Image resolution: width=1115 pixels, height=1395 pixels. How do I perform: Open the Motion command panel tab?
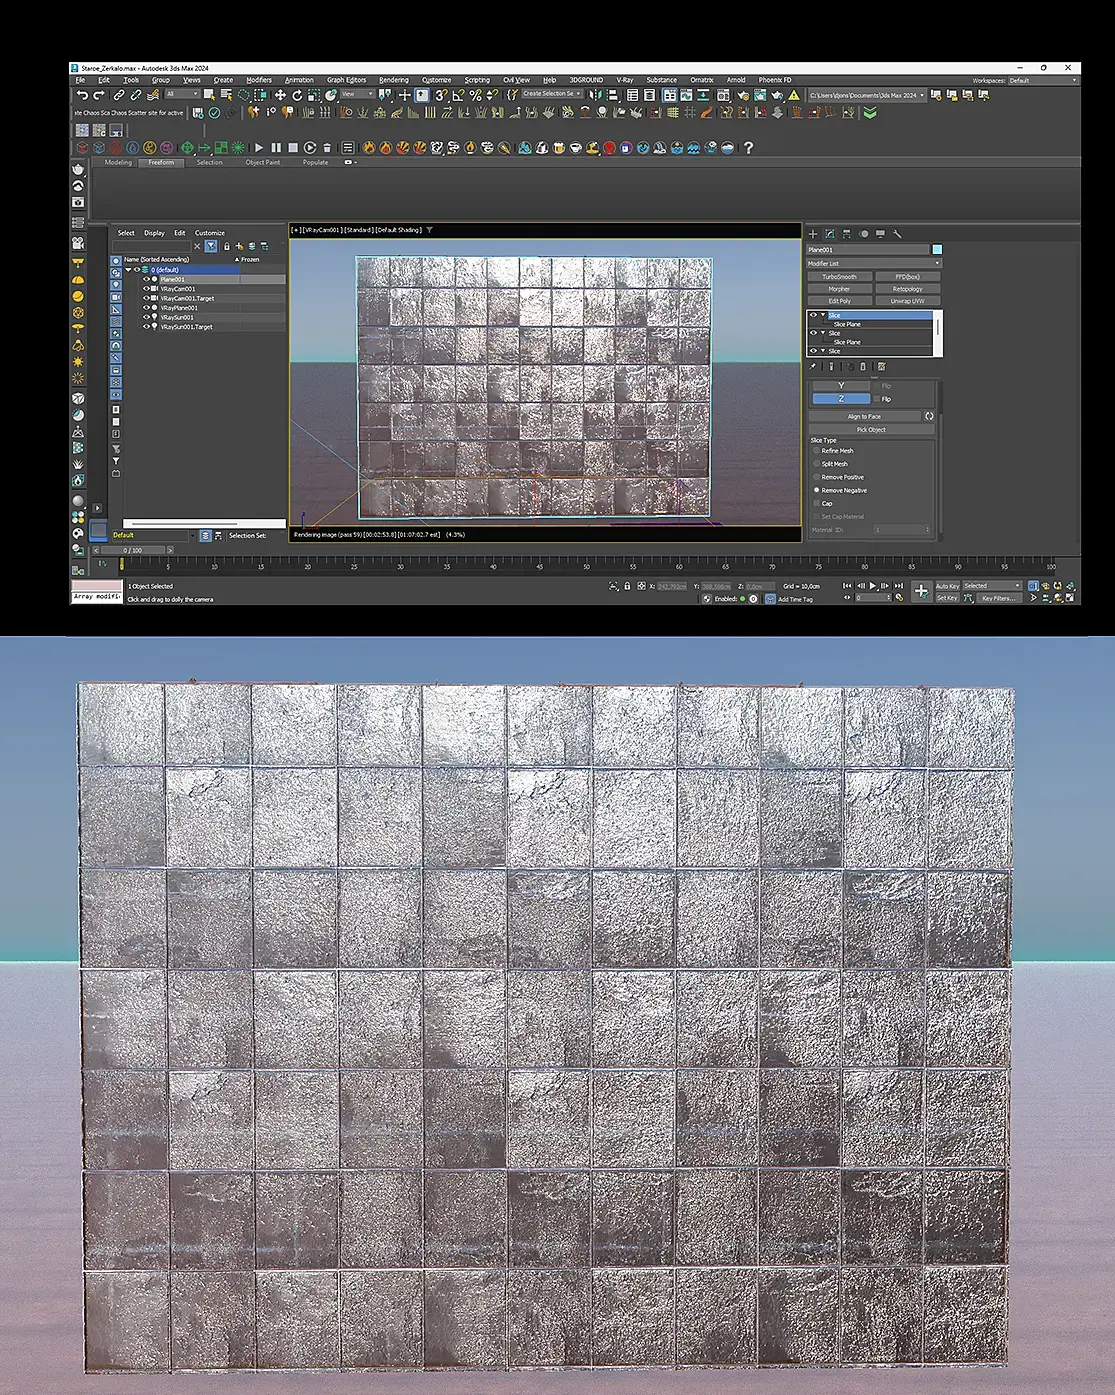point(864,233)
